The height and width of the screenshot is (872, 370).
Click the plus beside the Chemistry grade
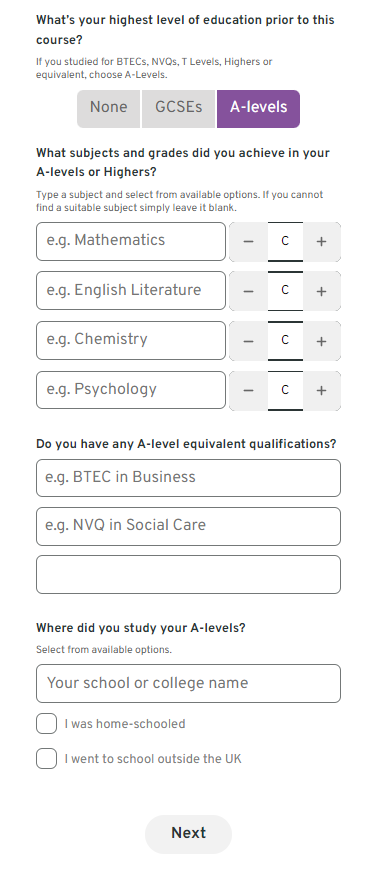tap(322, 341)
